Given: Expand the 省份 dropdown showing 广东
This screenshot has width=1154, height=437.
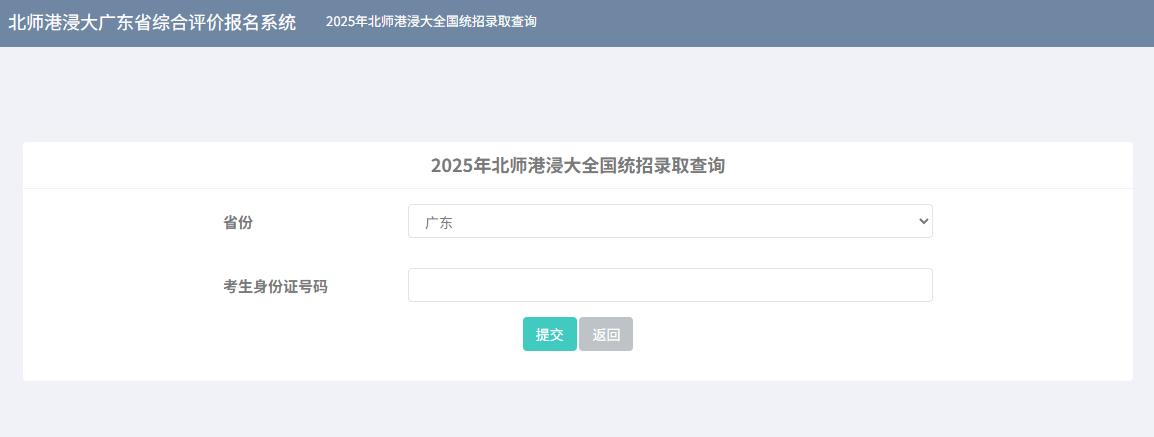Looking at the screenshot, I should (669, 222).
